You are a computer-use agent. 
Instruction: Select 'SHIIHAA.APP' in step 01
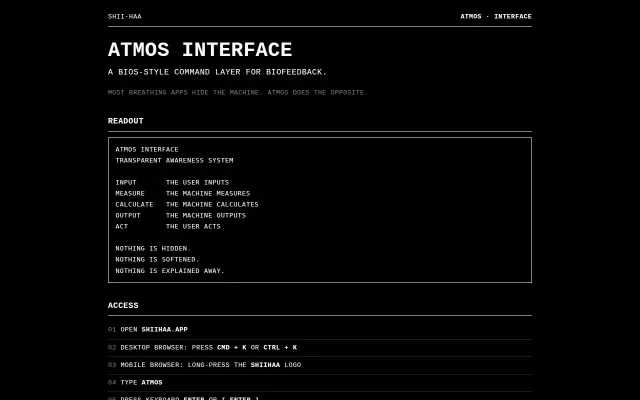tap(164, 330)
